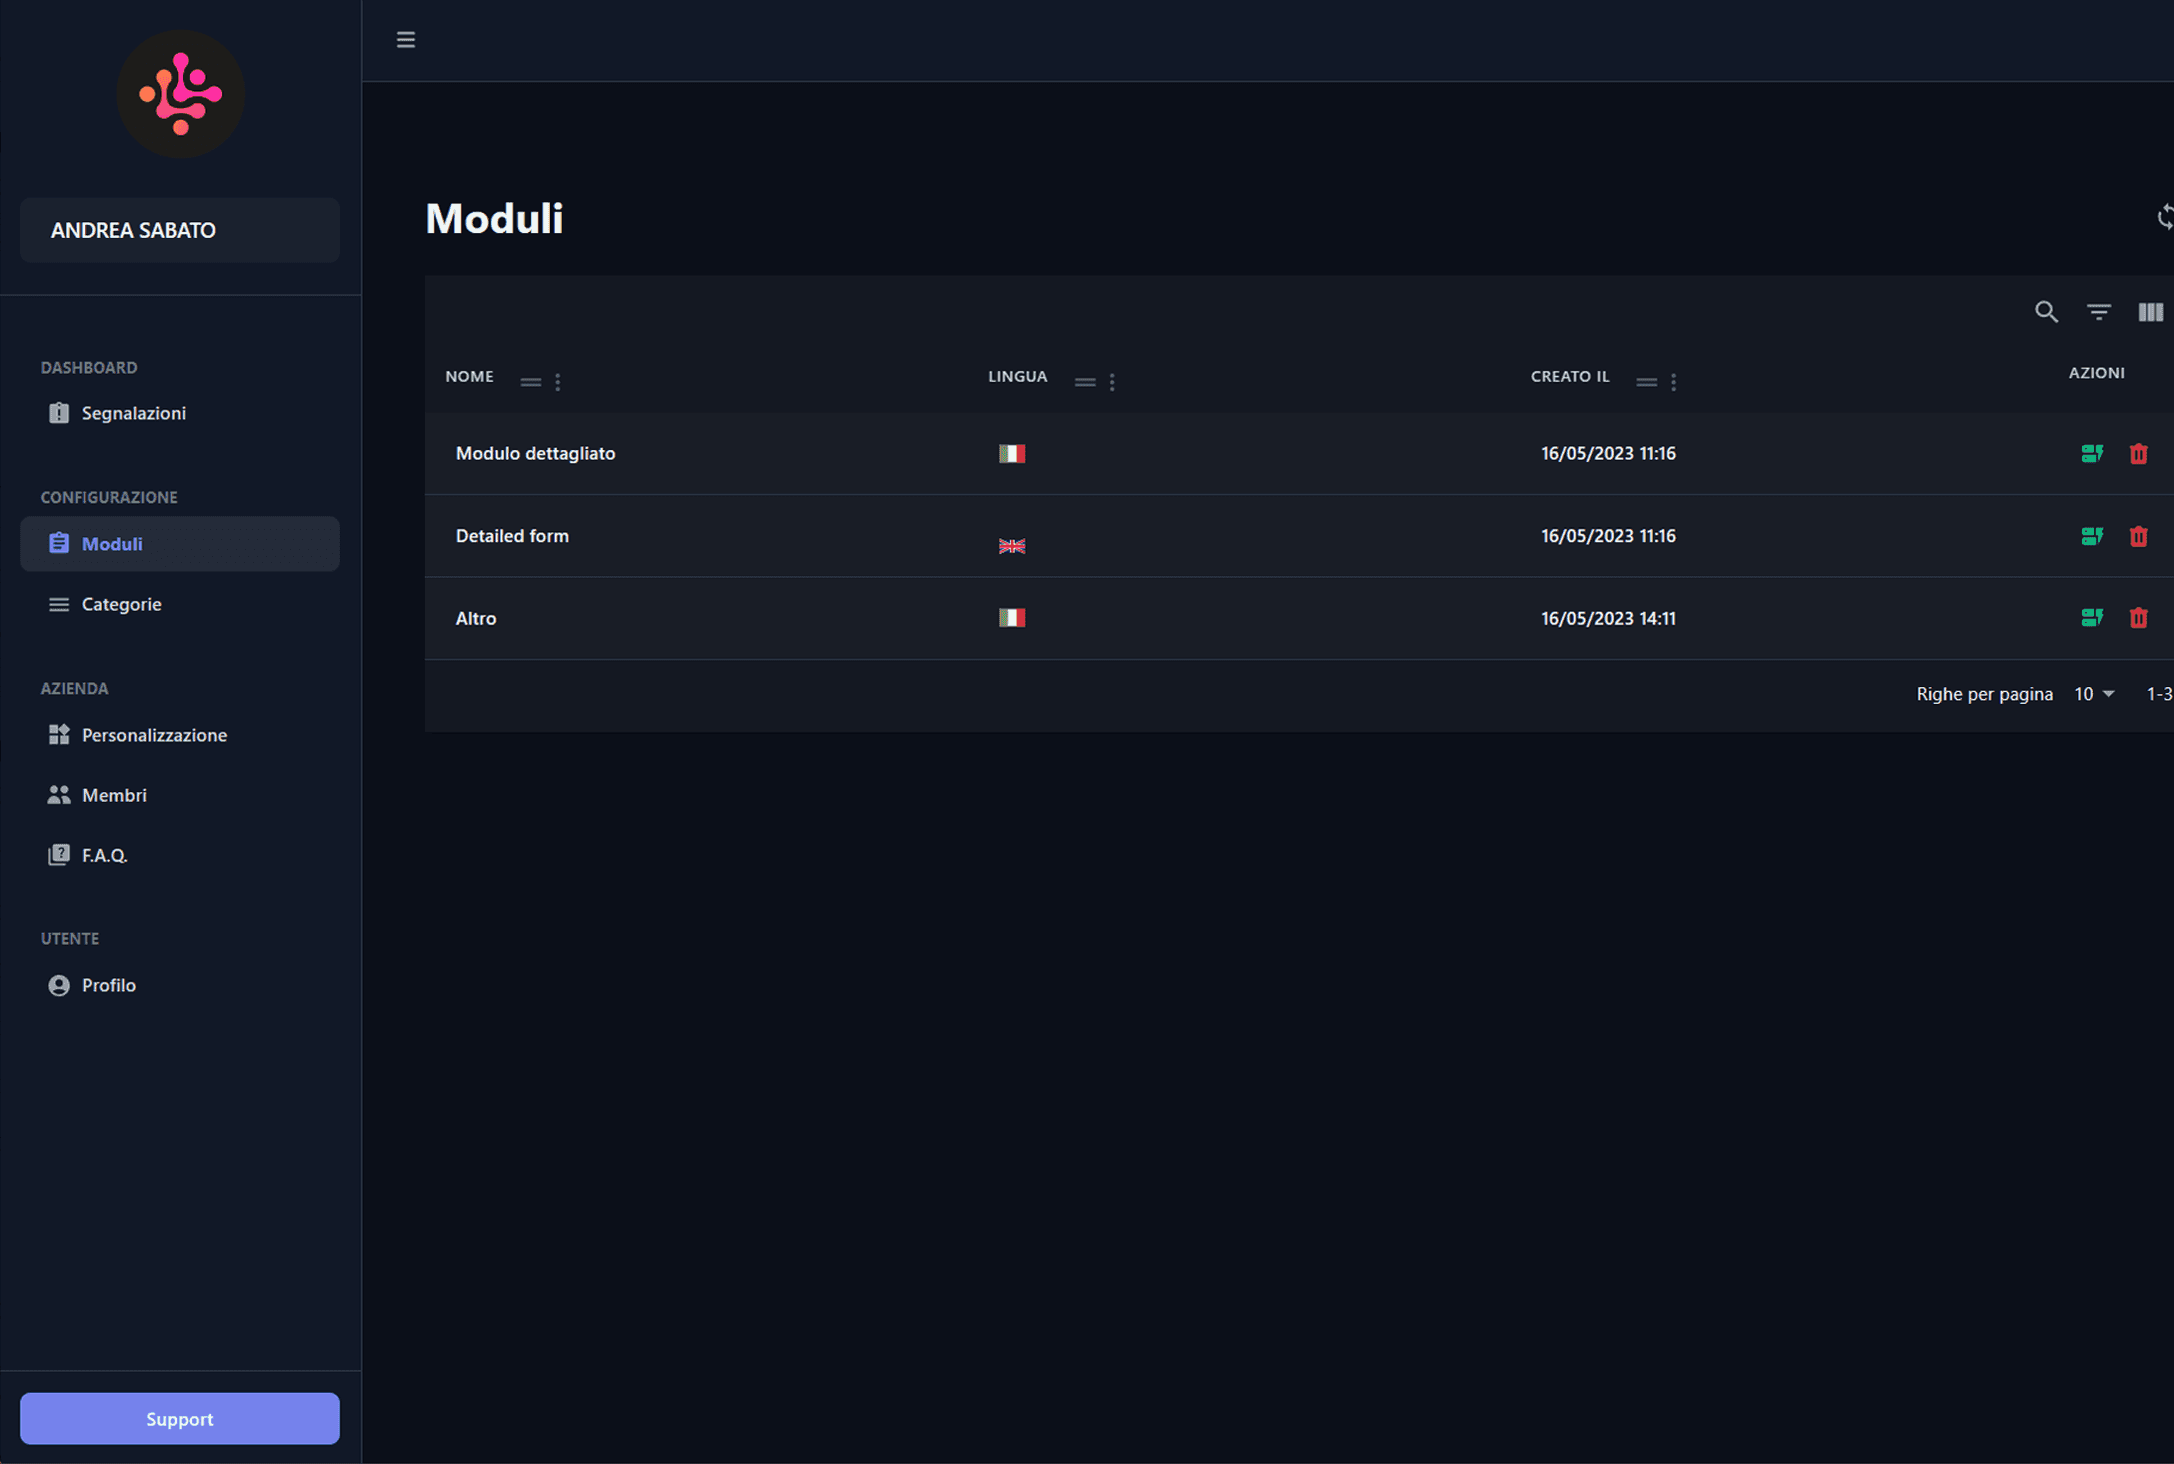2174x1464 pixels.
Task: Click the Modulo dettagliato 16/05/2023 11:16 date
Action: pyautogui.click(x=1608, y=454)
